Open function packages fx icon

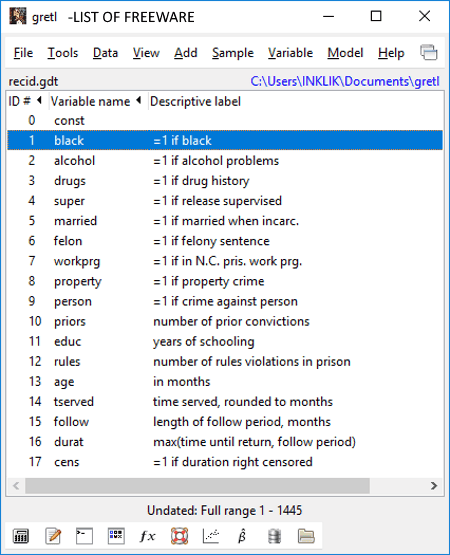pos(147,536)
